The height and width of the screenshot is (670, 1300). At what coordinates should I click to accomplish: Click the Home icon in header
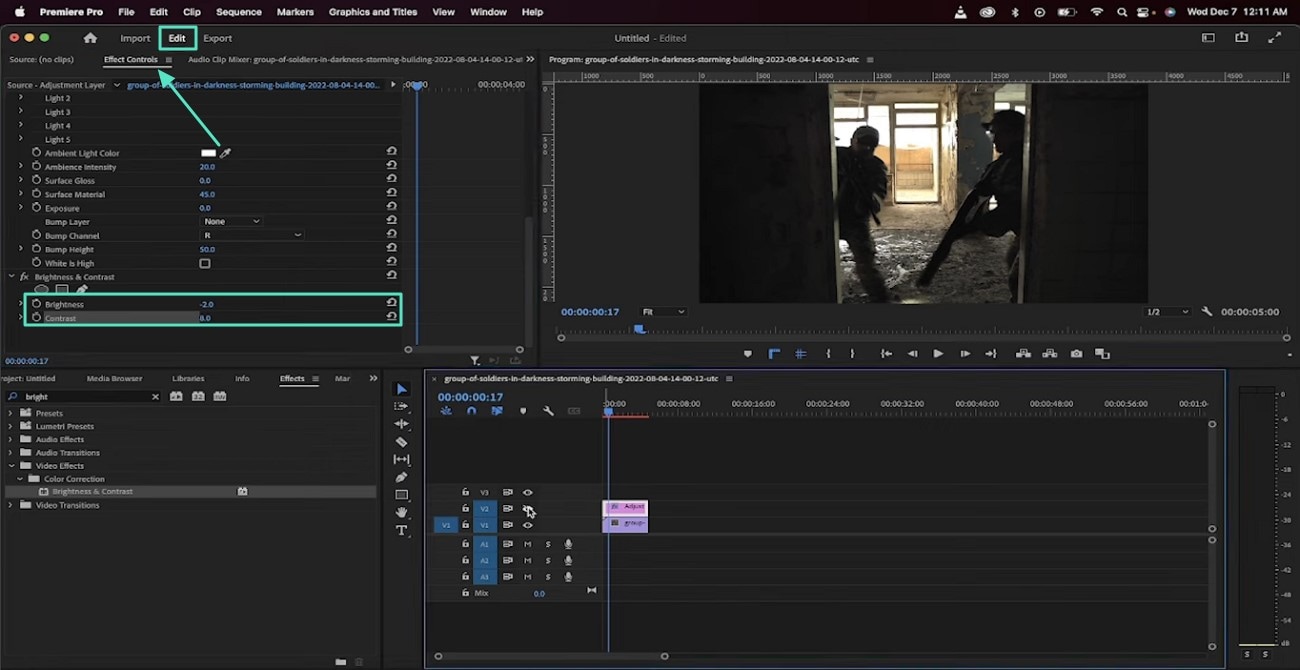(x=90, y=38)
